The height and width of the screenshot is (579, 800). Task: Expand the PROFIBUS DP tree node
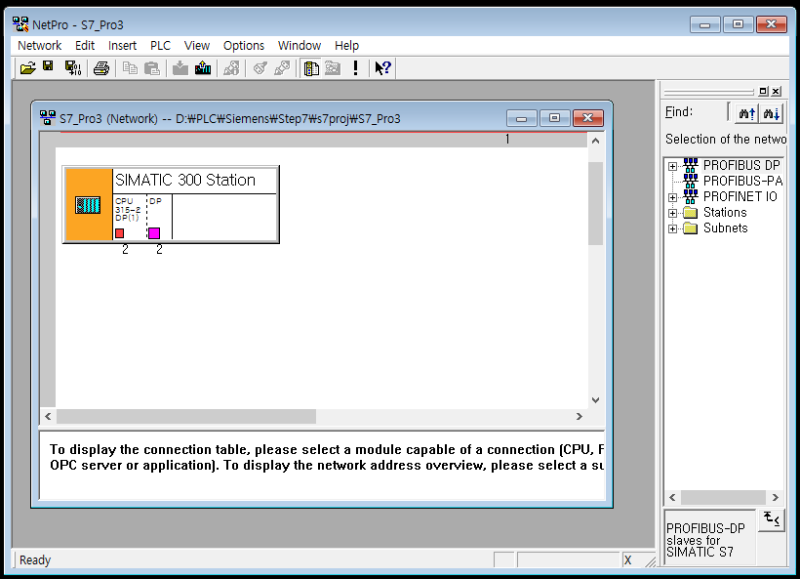click(671, 165)
